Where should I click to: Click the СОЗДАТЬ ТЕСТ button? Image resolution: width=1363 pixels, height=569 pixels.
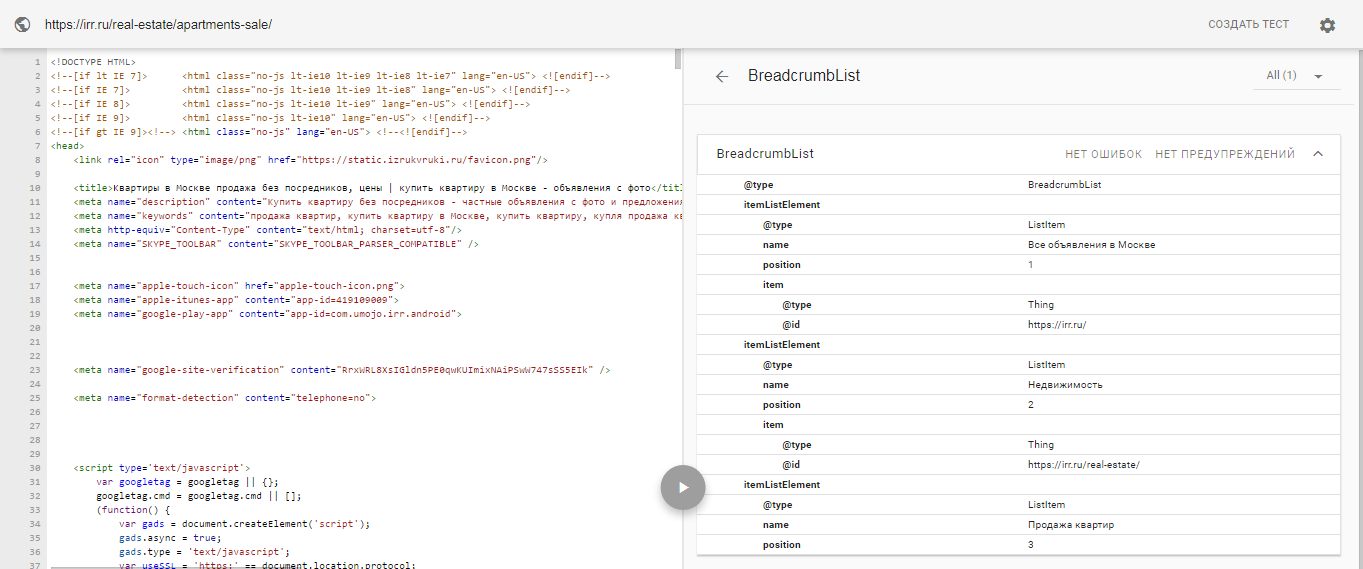click(1249, 25)
